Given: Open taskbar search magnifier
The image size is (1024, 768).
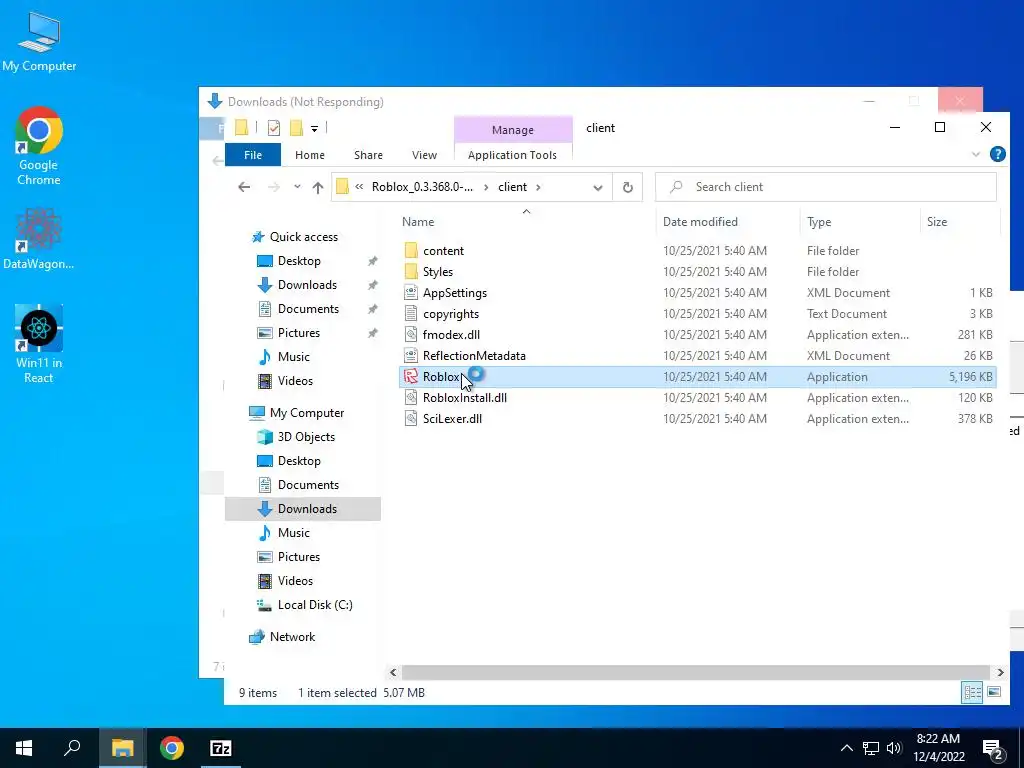Looking at the screenshot, I should (72, 748).
